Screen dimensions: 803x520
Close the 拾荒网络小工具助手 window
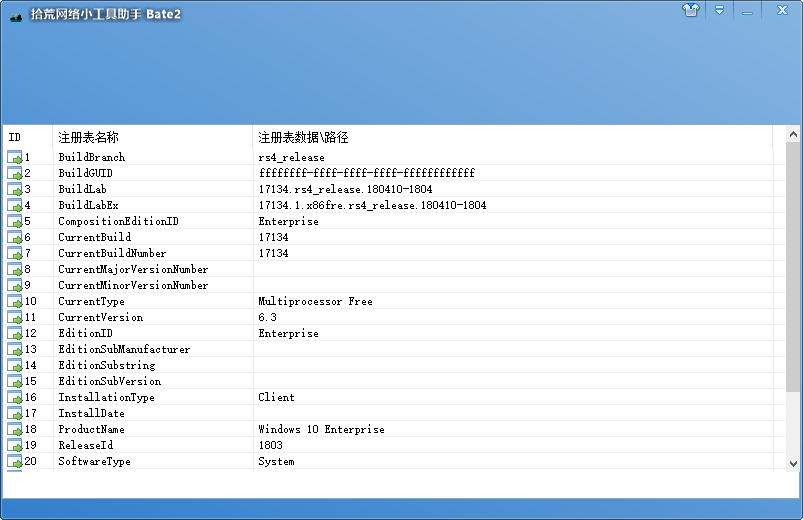pos(782,10)
